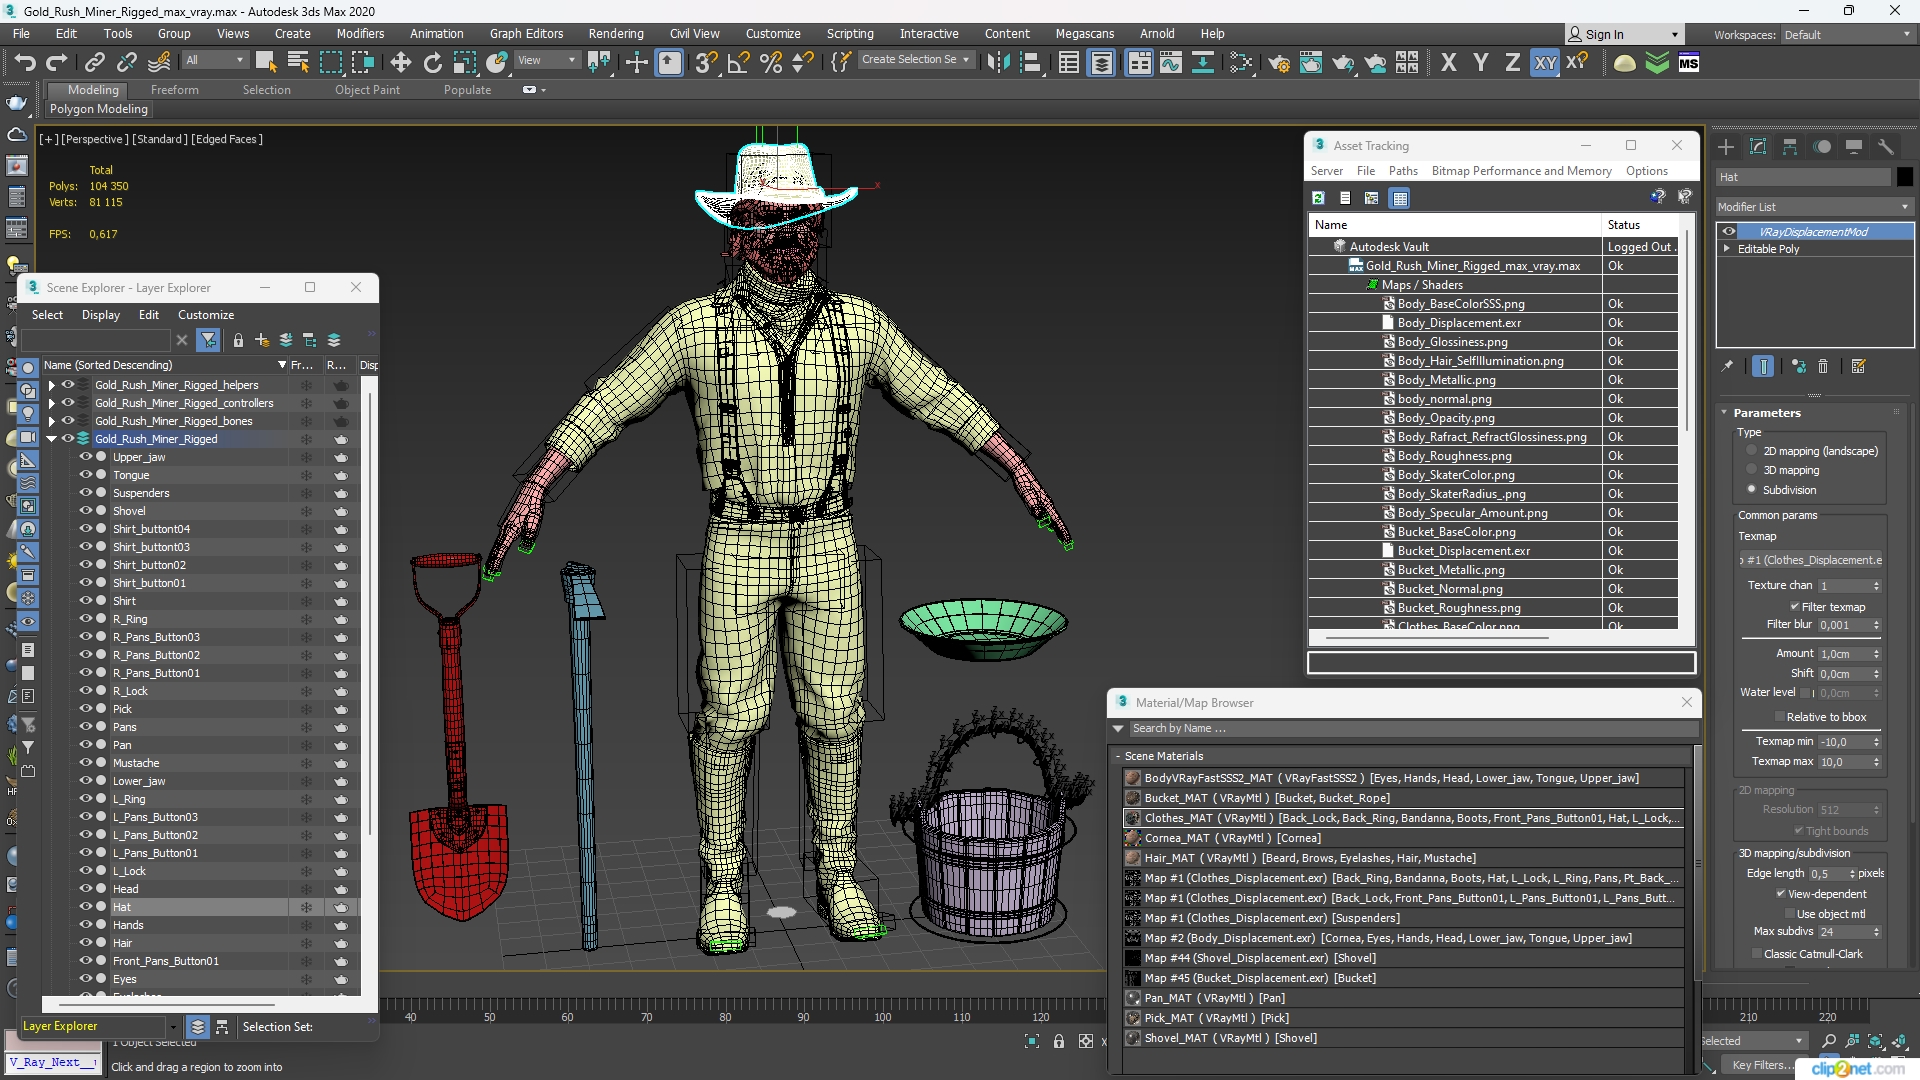Screen dimensions: 1920x1080
Task: Click the Sign In button
Action: [1624, 34]
